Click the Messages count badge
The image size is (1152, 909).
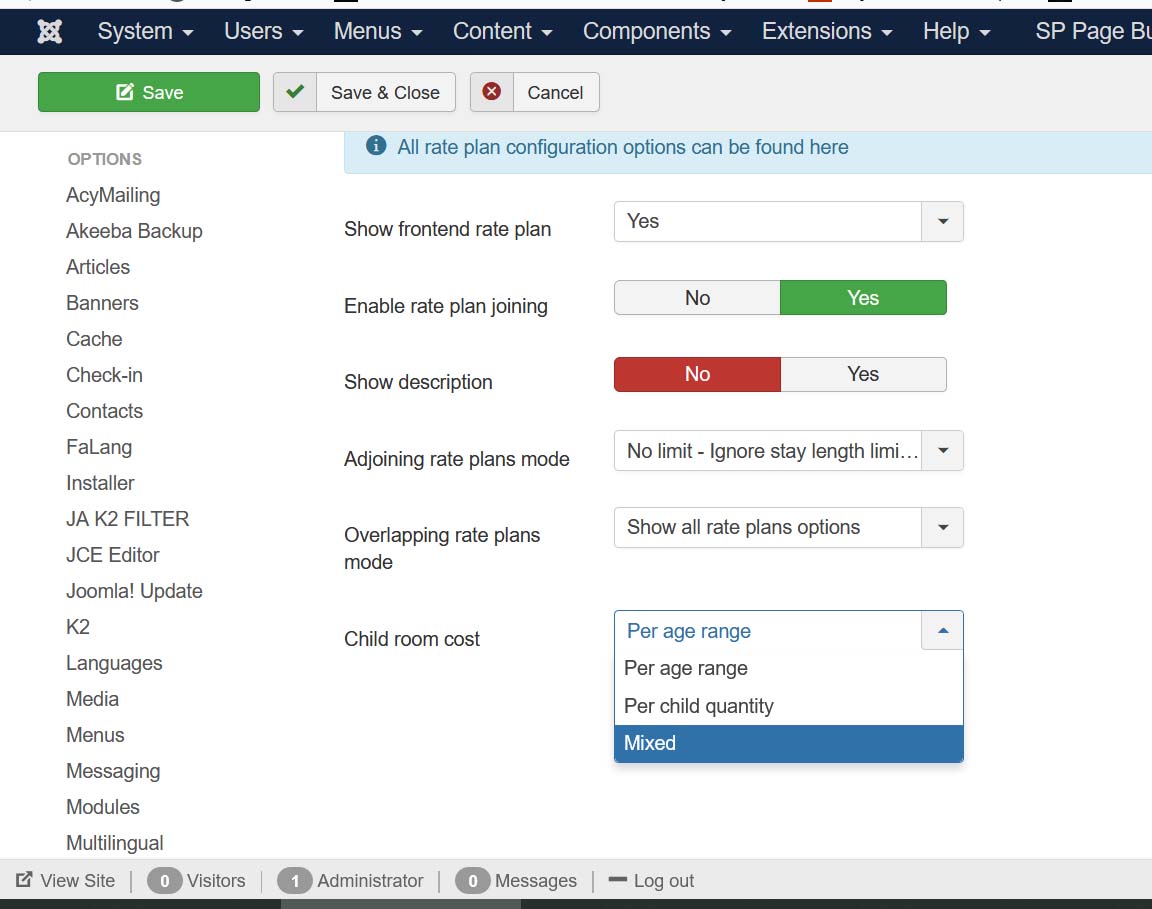coord(472,881)
